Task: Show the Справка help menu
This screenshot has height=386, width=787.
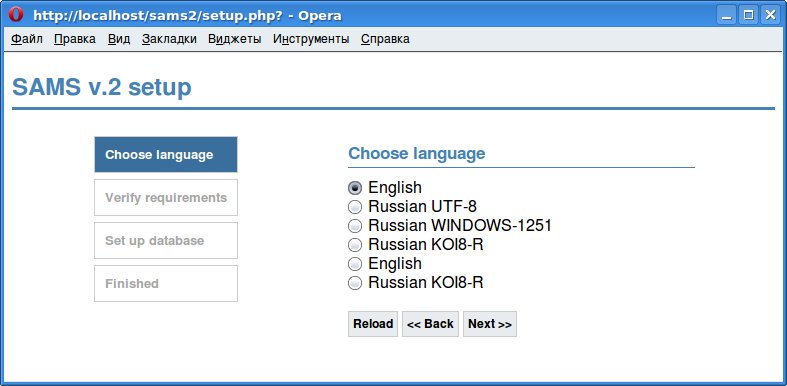Action: (385, 39)
